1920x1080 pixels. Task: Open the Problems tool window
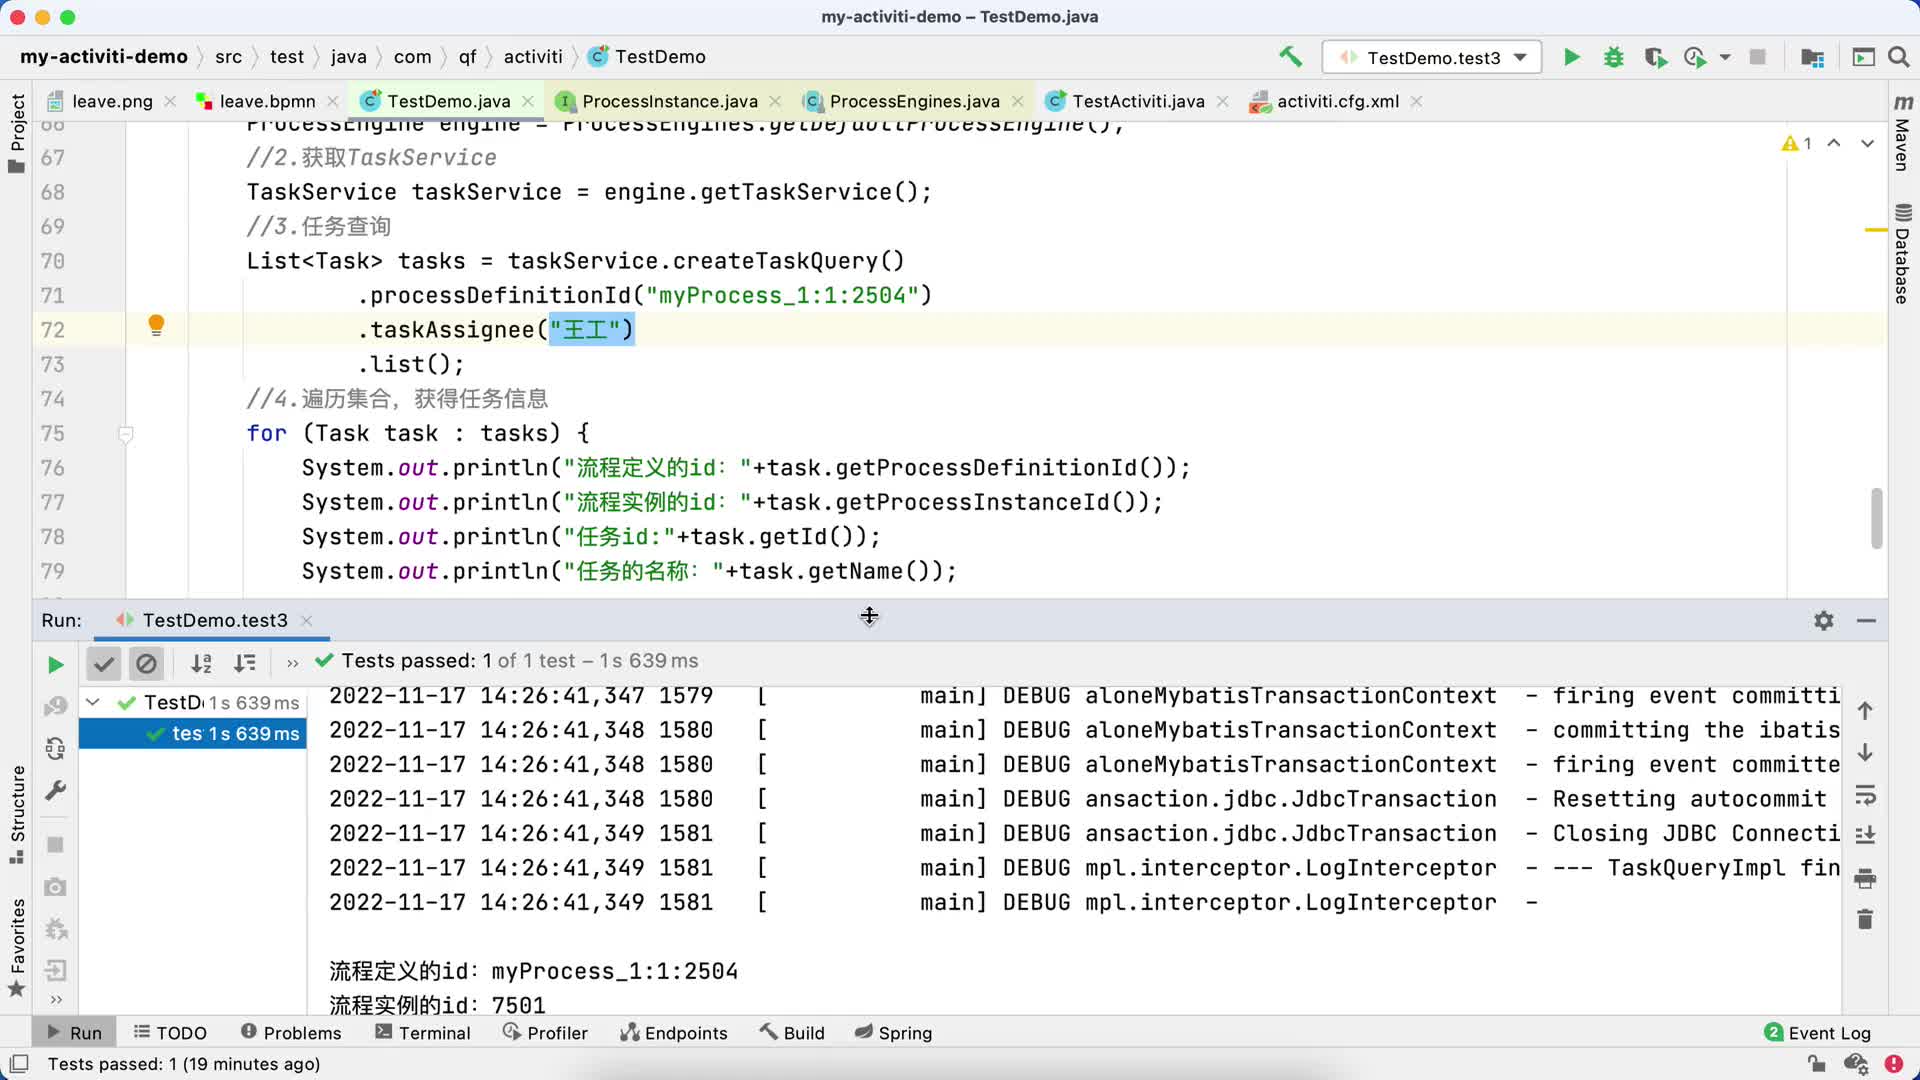click(291, 1033)
